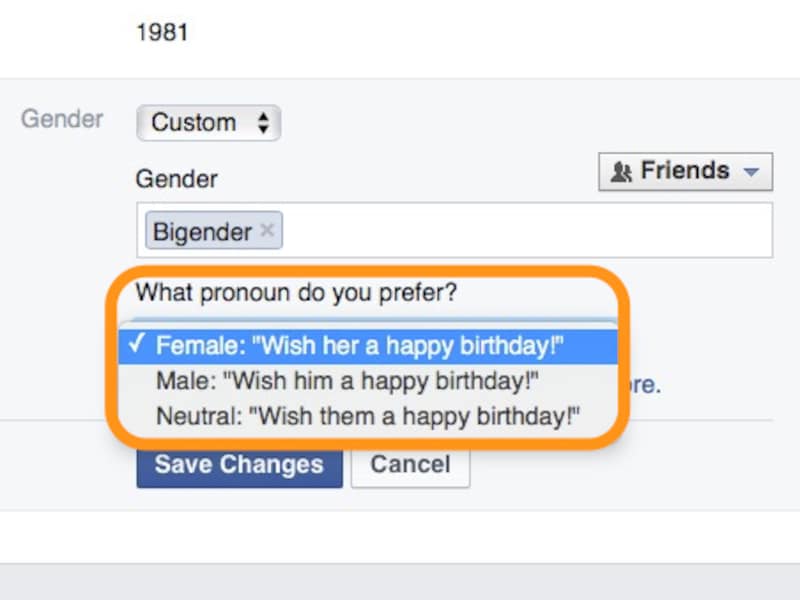Screen dimensions: 800x600
Task: Click the Cancel button
Action: coord(410,465)
